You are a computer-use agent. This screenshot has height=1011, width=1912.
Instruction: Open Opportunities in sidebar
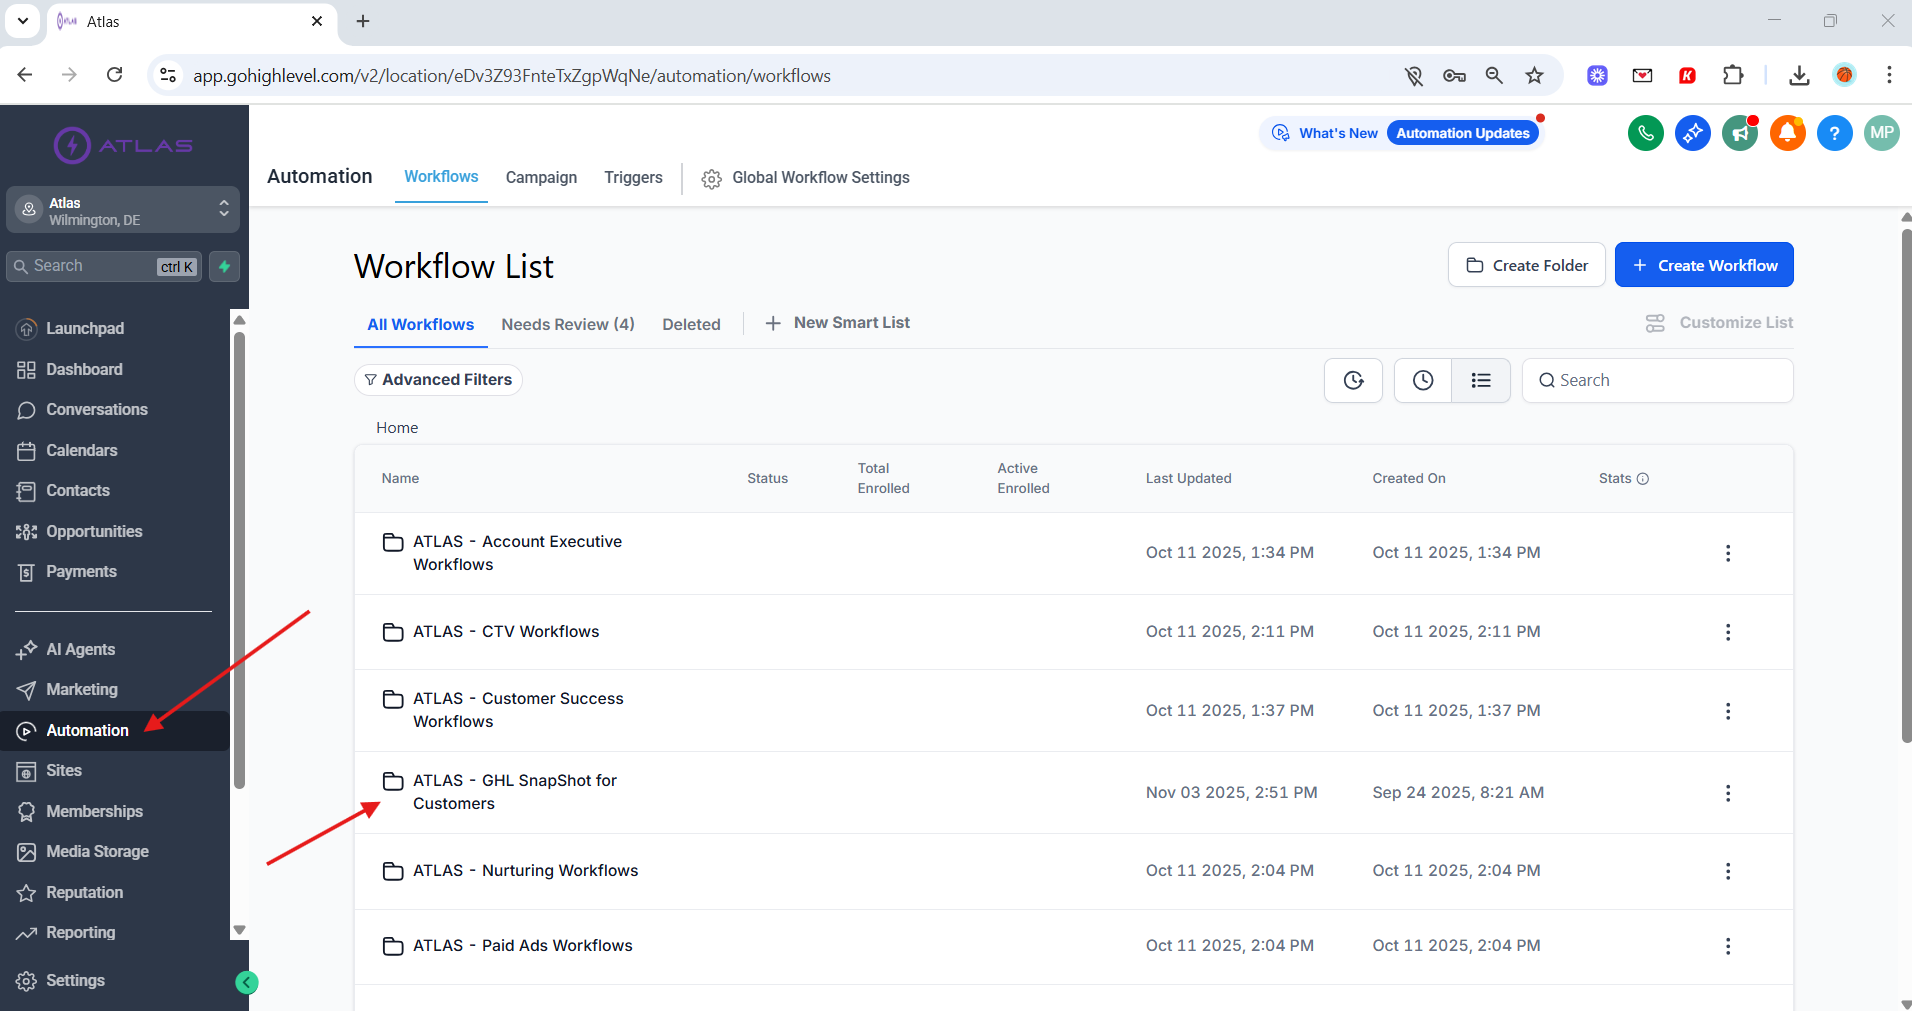click(93, 532)
